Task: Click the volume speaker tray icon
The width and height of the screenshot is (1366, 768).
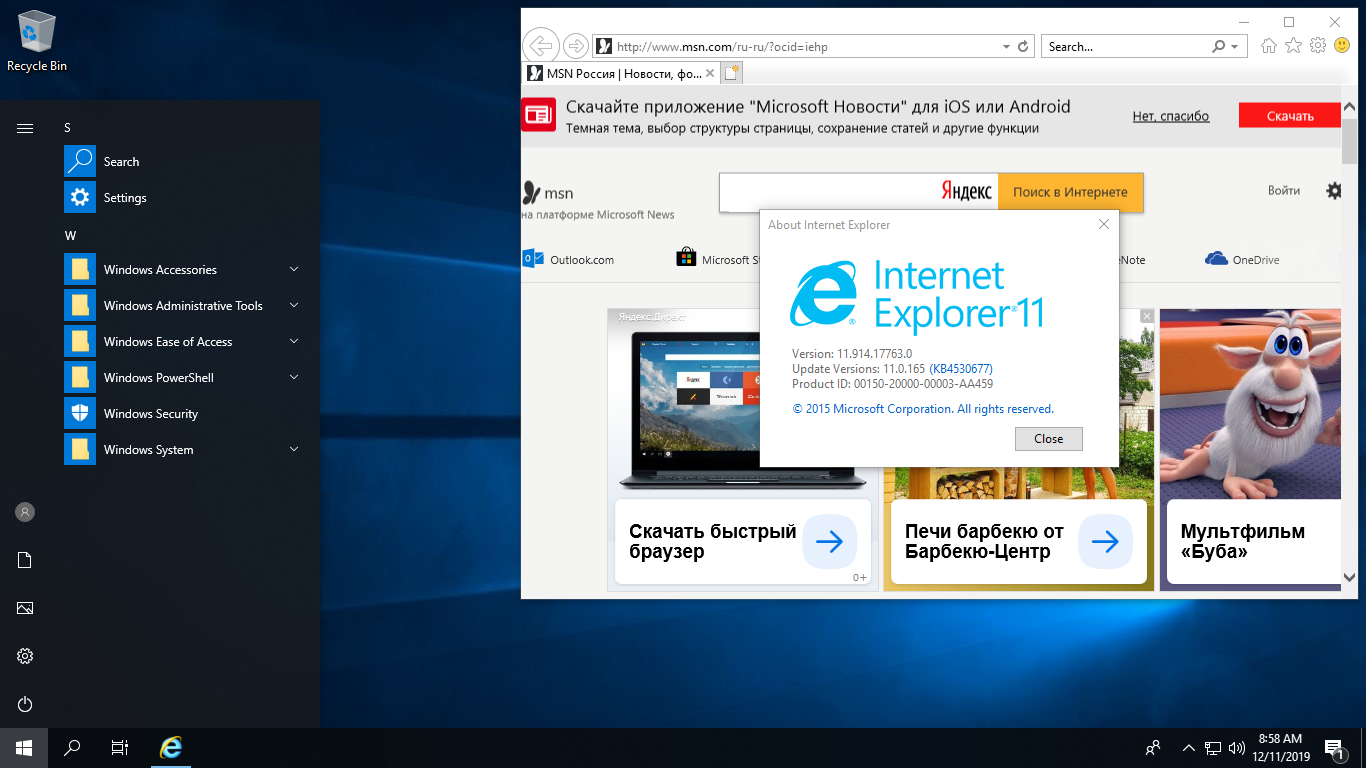Action: [x=1236, y=747]
